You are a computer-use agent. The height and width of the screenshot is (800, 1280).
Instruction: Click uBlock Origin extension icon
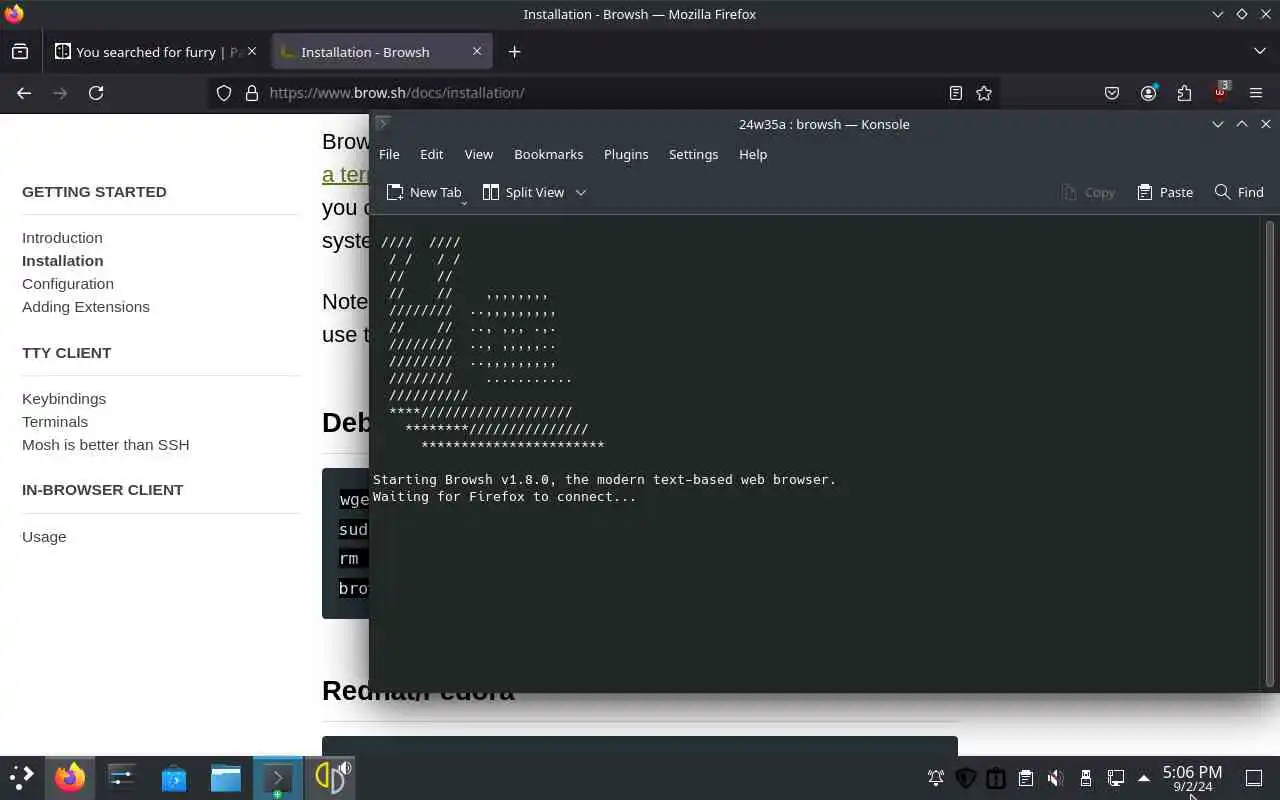tap(1220, 93)
